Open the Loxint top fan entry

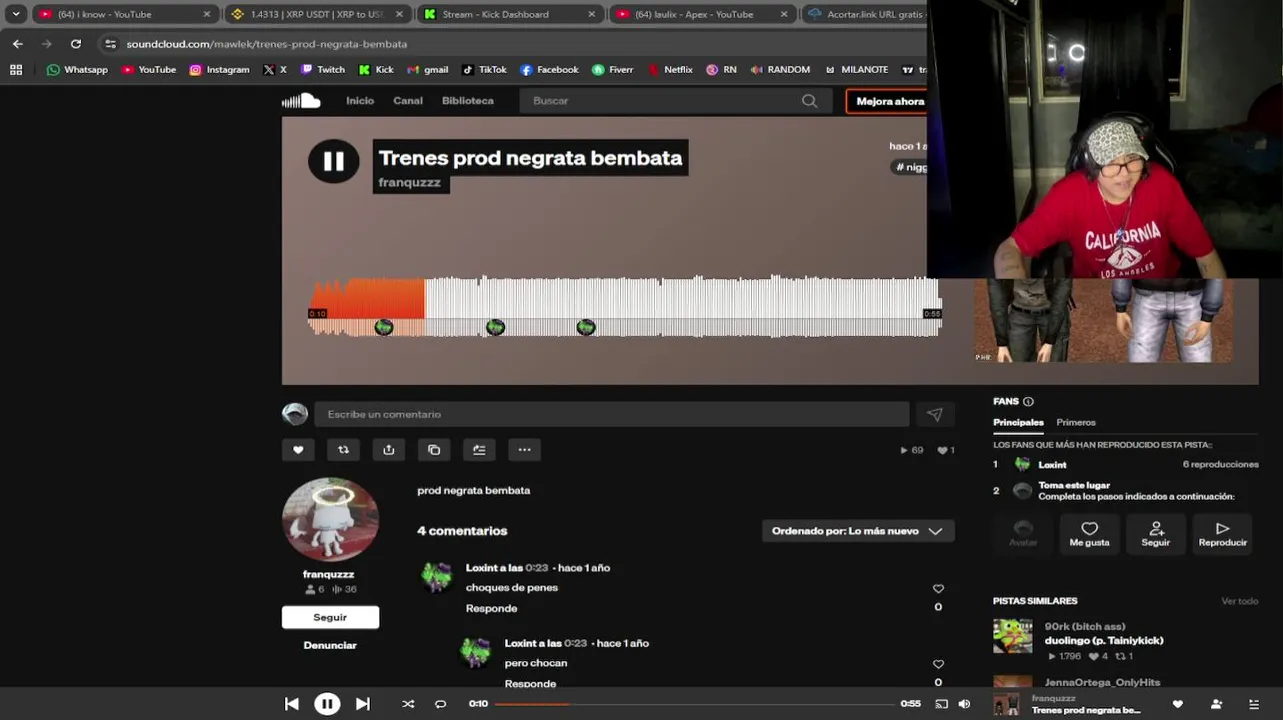(x=1052, y=465)
